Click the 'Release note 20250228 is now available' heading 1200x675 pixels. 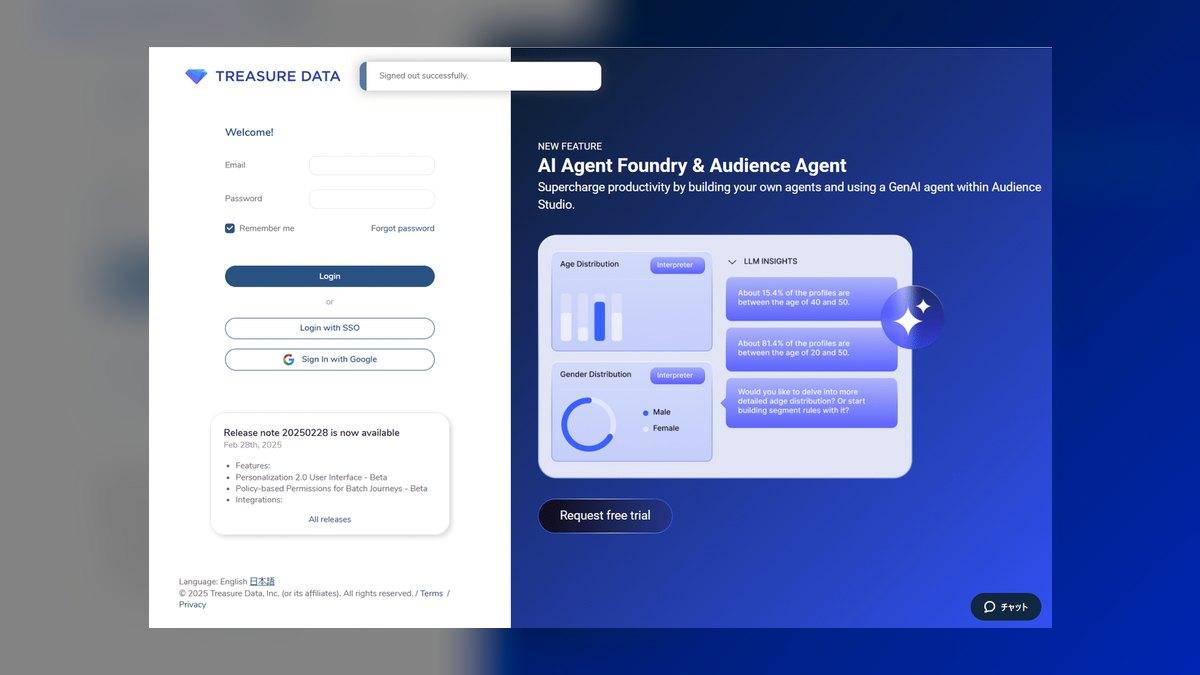(x=312, y=433)
